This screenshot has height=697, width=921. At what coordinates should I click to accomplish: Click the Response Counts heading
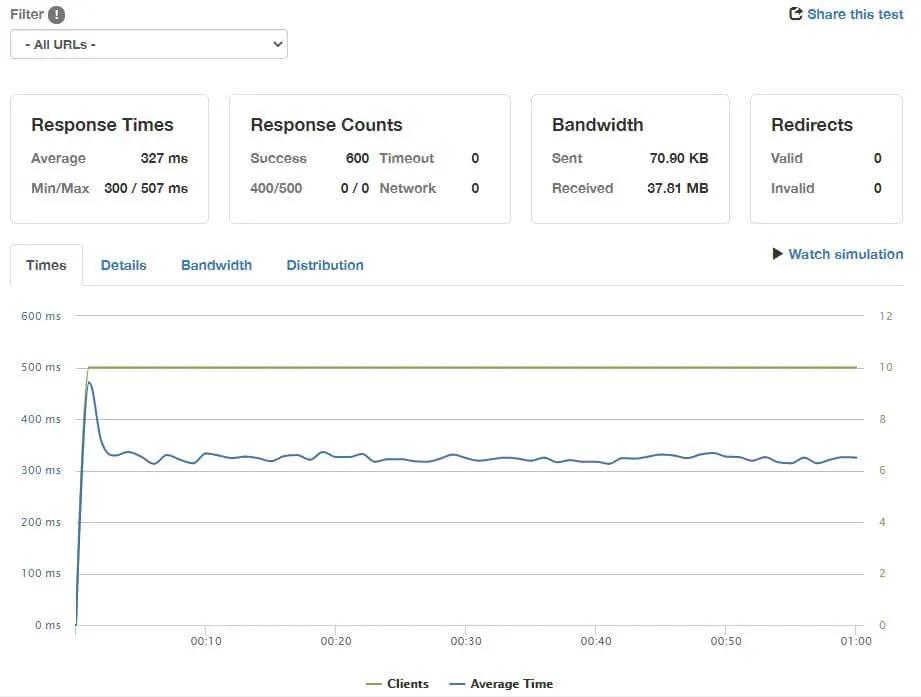click(327, 124)
